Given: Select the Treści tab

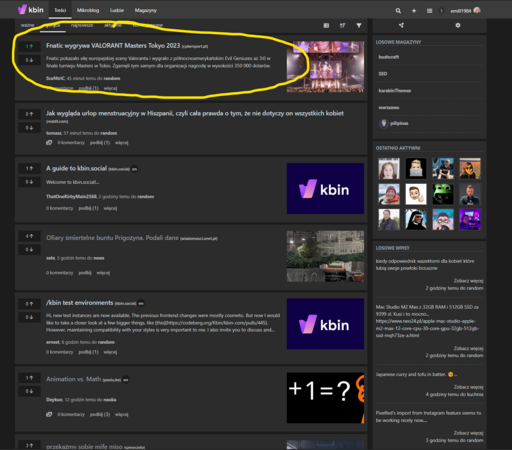Looking at the screenshot, I should (60, 10).
